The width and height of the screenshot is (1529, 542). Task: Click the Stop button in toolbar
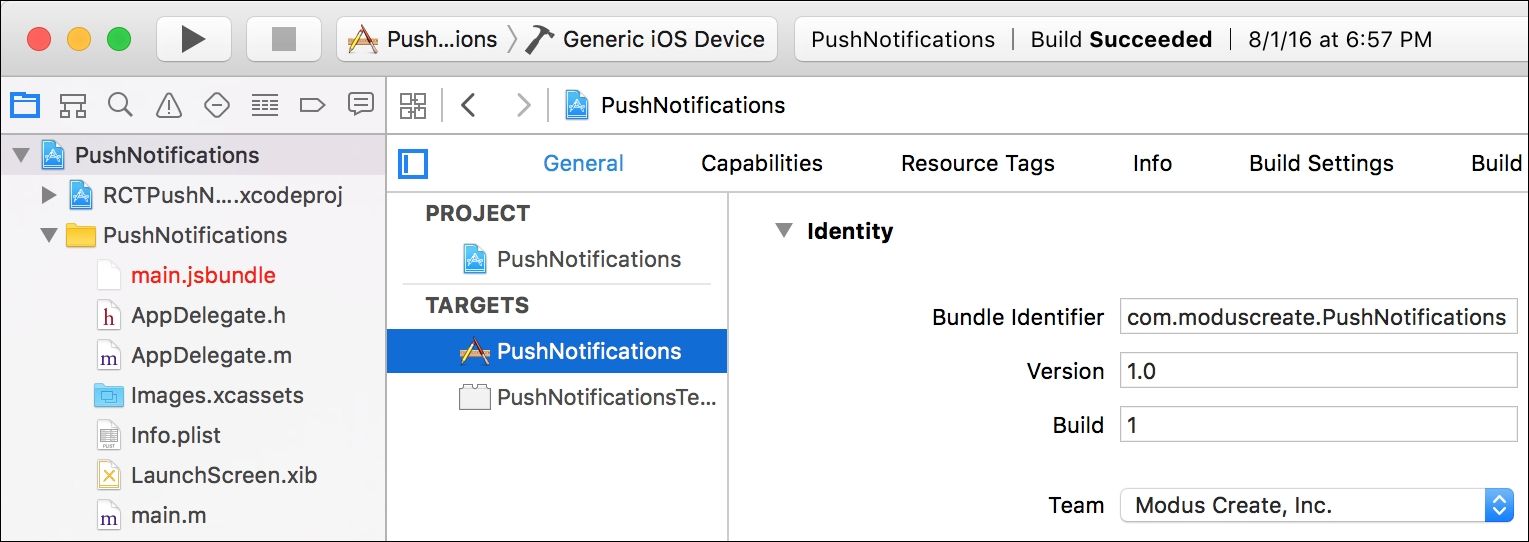tap(284, 39)
